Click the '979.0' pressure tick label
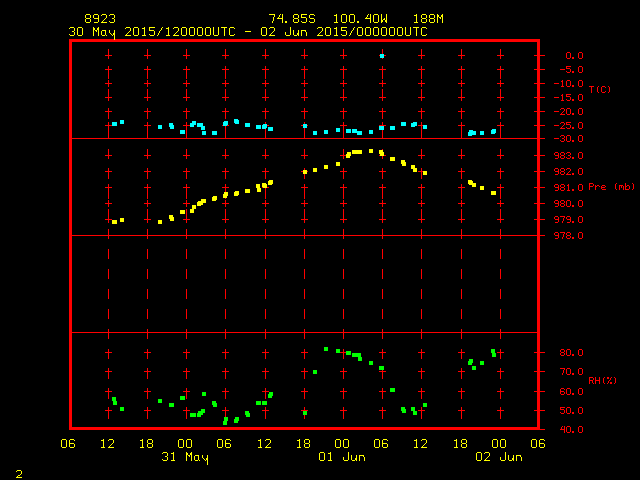The height and width of the screenshot is (480, 640). pyautogui.click(x=569, y=220)
